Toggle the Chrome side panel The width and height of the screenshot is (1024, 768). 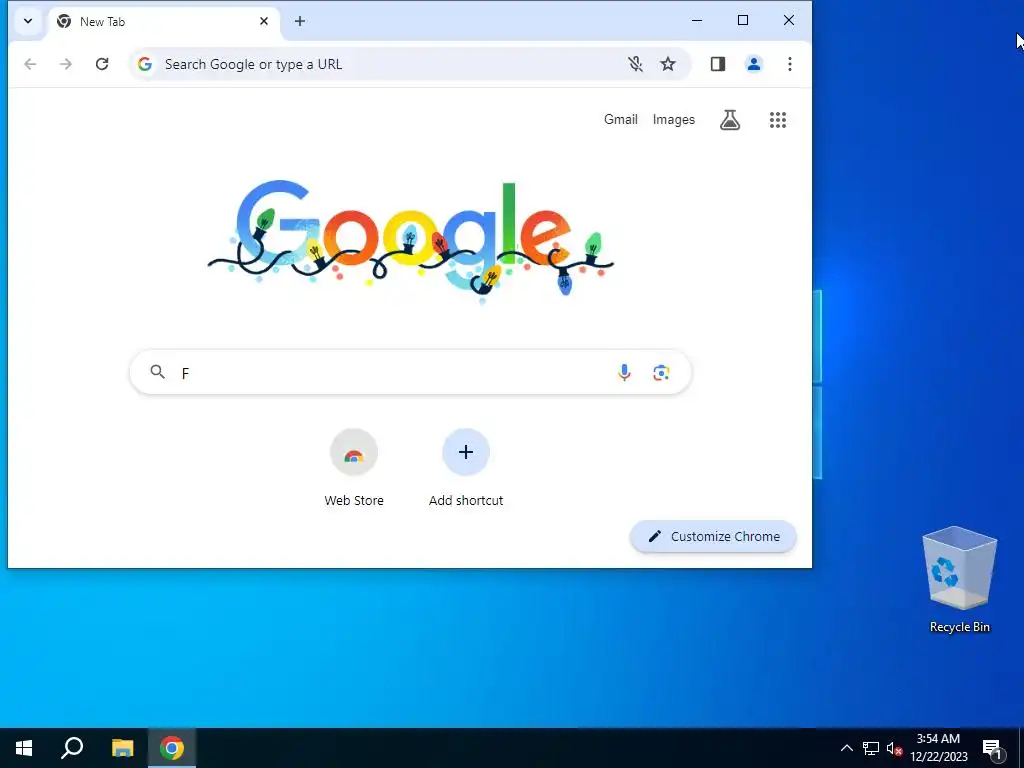(x=718, y=64)
